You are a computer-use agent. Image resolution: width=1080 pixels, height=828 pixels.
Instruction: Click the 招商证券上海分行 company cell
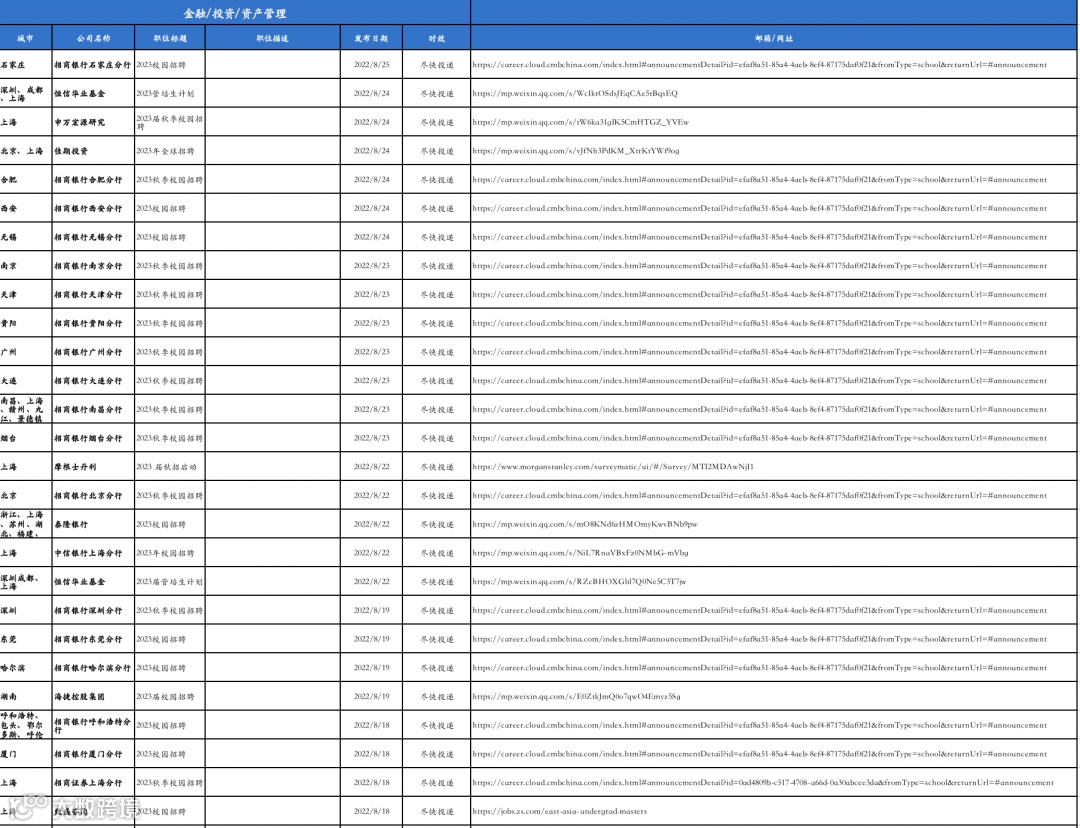93,783
